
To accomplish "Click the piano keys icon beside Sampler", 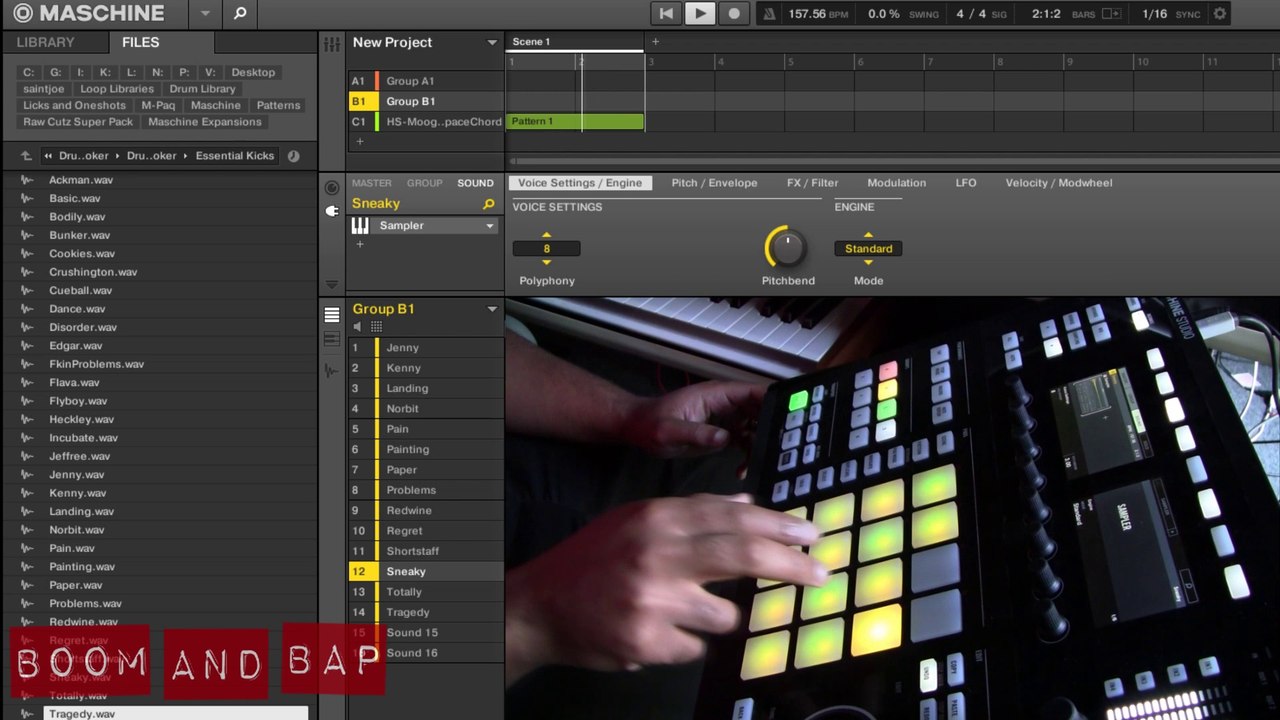I will point(360,226).
